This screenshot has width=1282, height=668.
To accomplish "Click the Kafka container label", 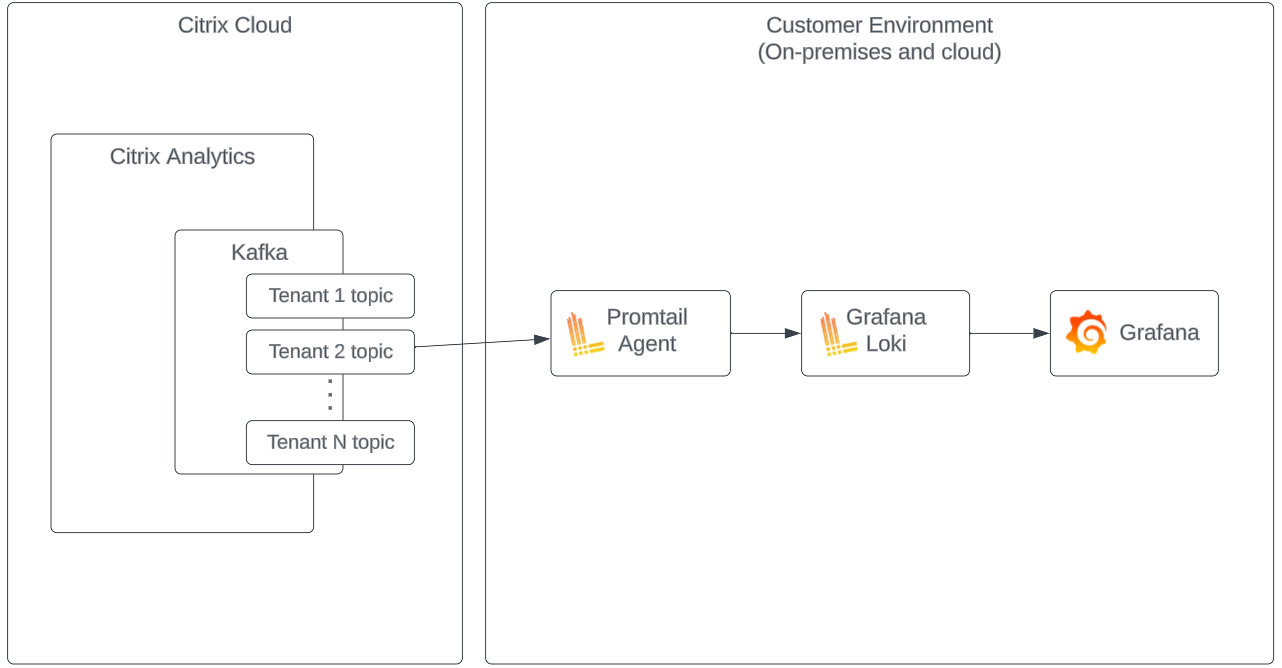I will click(x=259, y=252).
